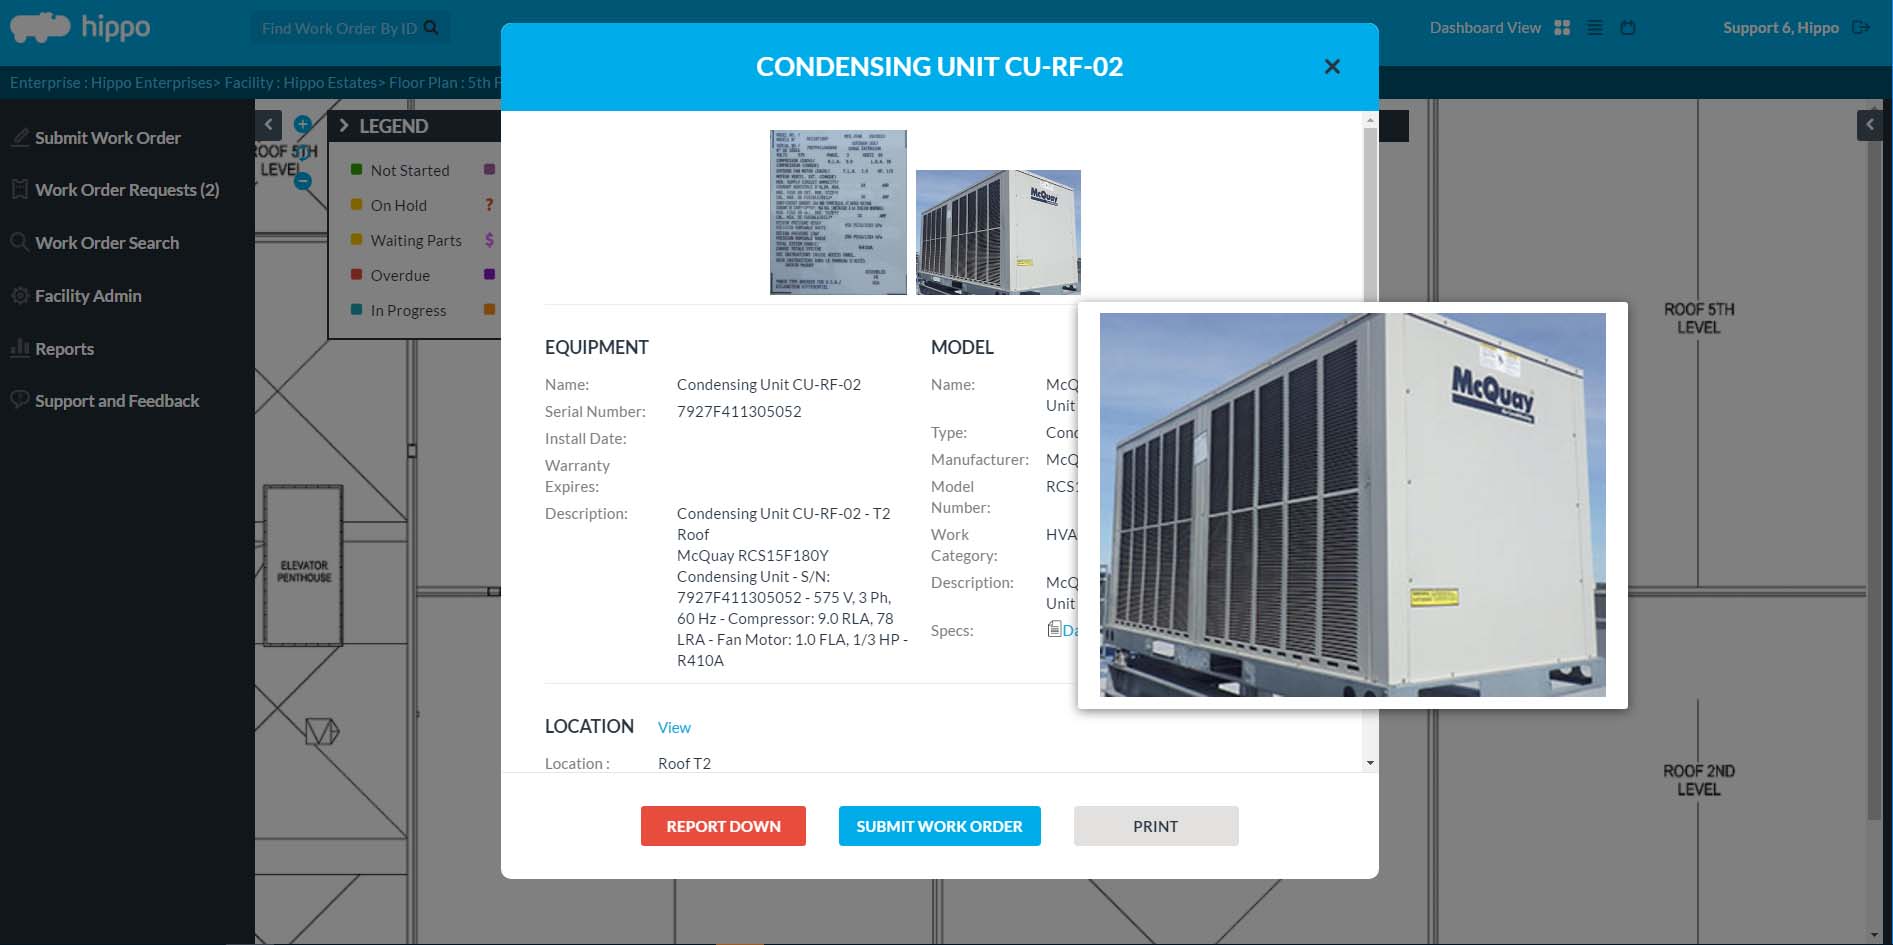Click the Not Started green swatch

click(356, 170)
